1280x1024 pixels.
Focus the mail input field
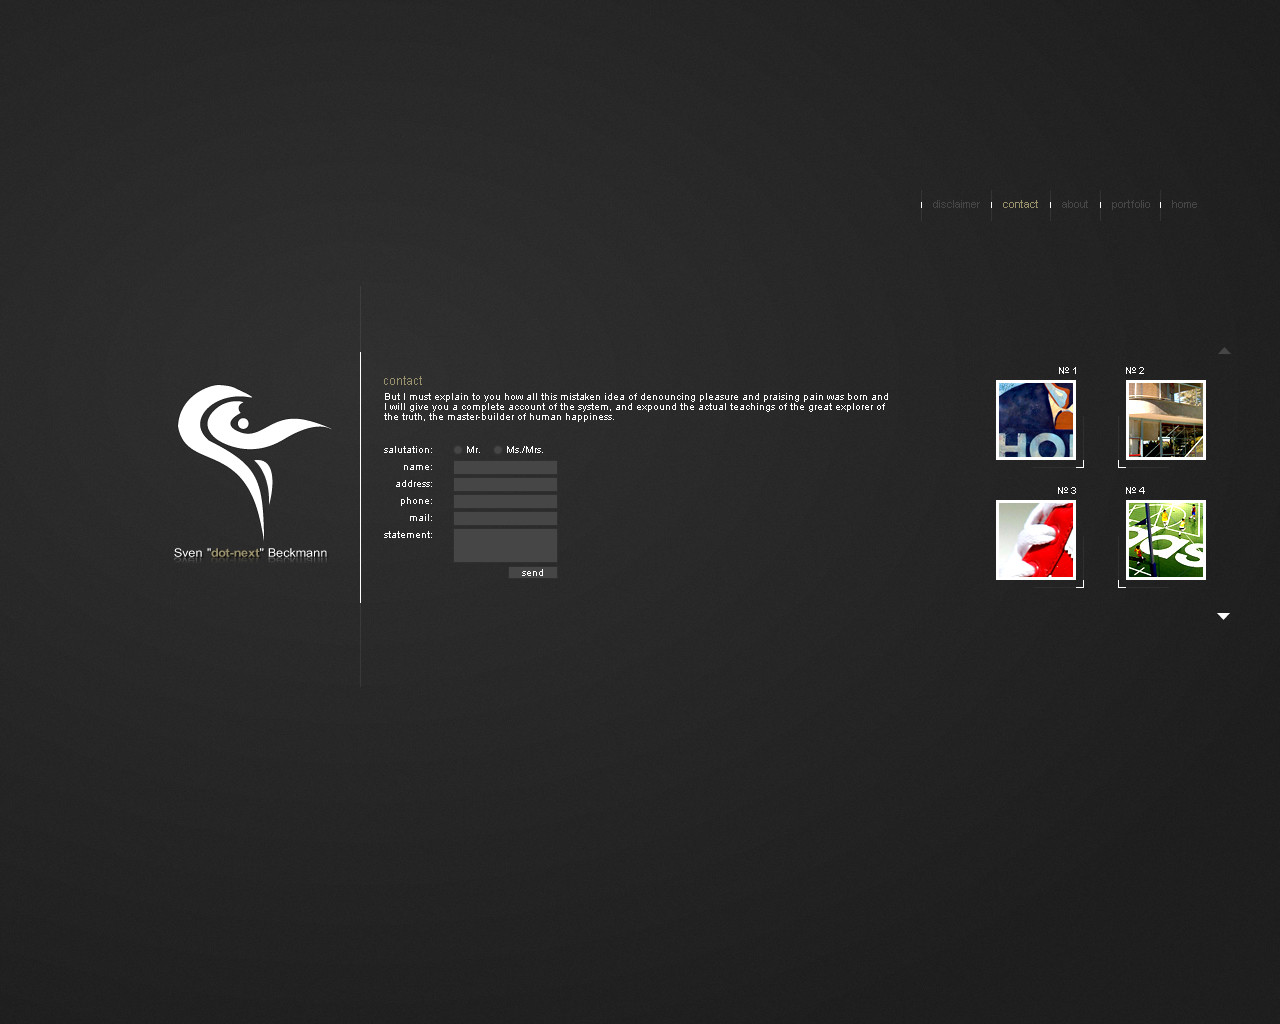pyautogui.click(x=505, y=518)
